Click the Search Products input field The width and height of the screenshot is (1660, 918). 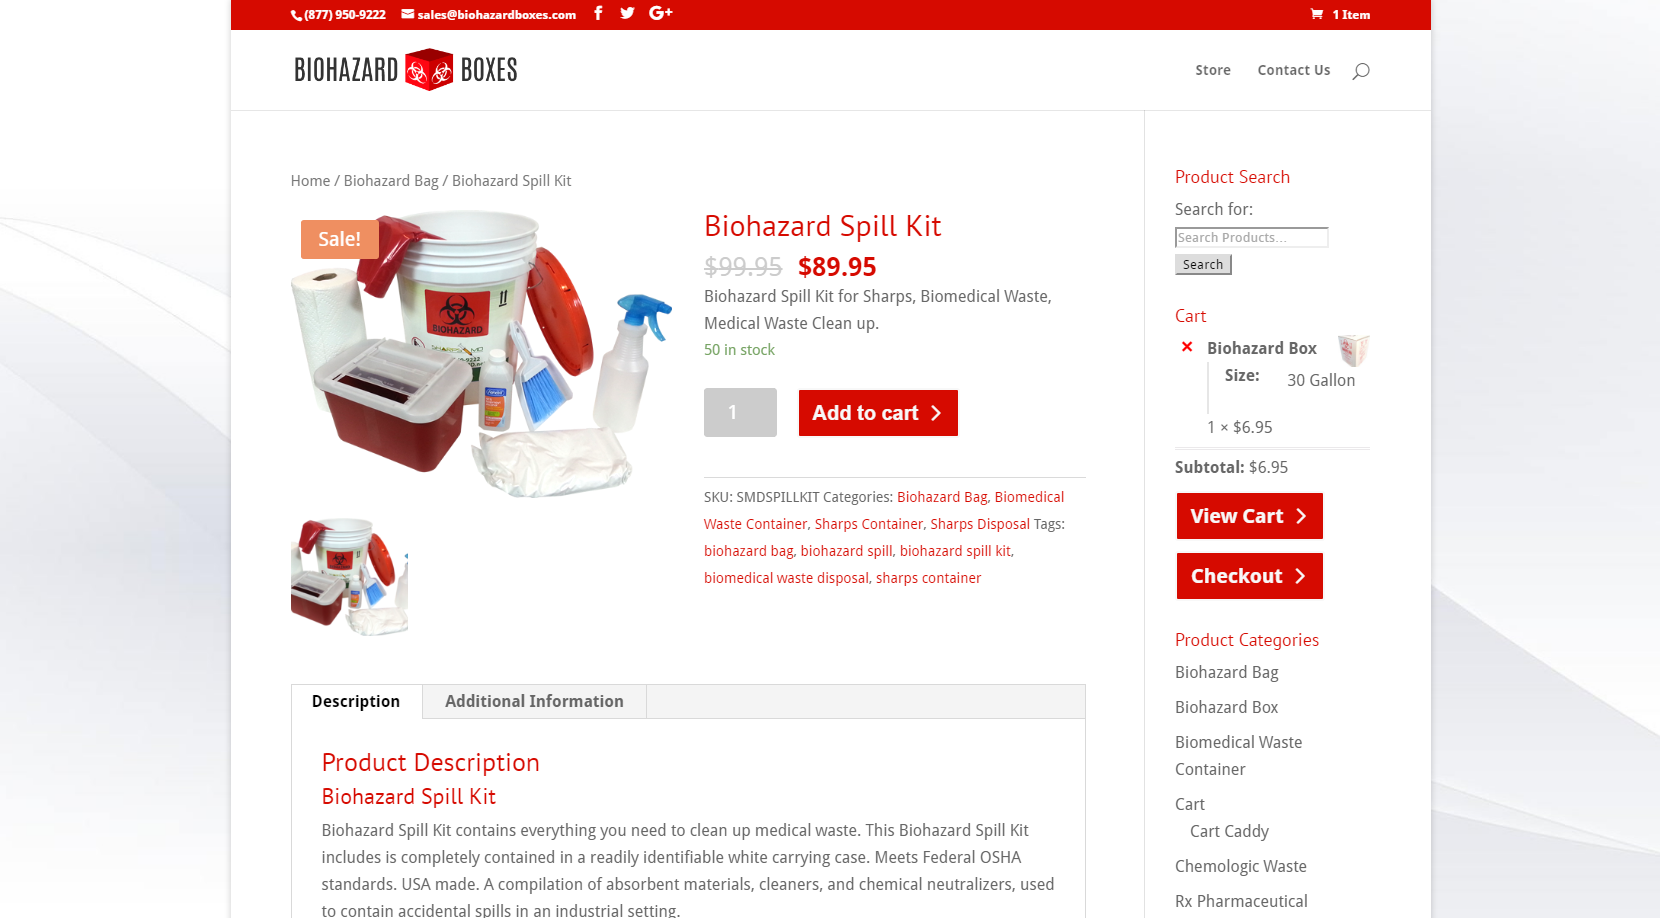pyautogui.click(x=1251, y=237)
